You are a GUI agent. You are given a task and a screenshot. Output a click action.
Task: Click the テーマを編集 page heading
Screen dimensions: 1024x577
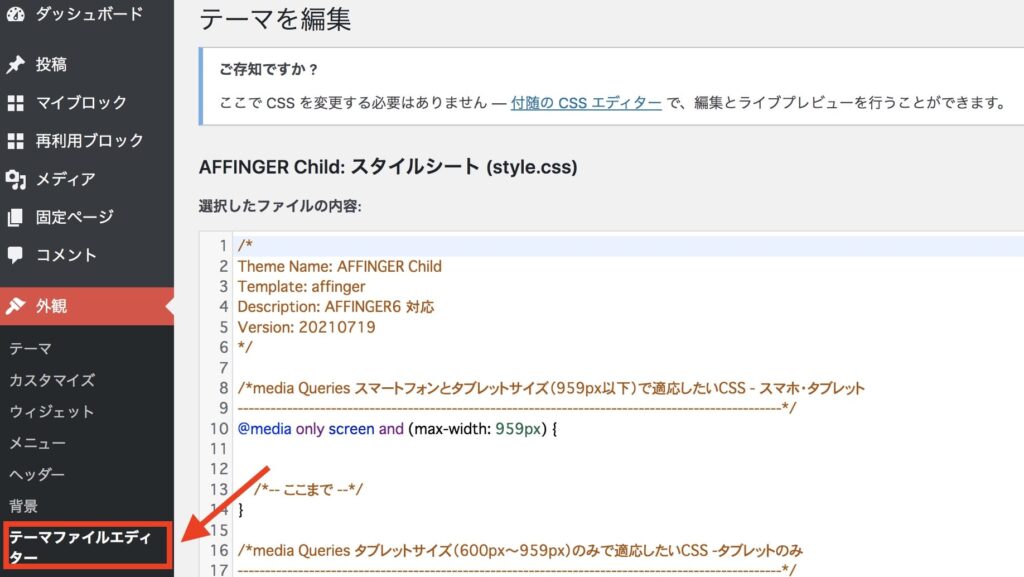tap(275, 19)
